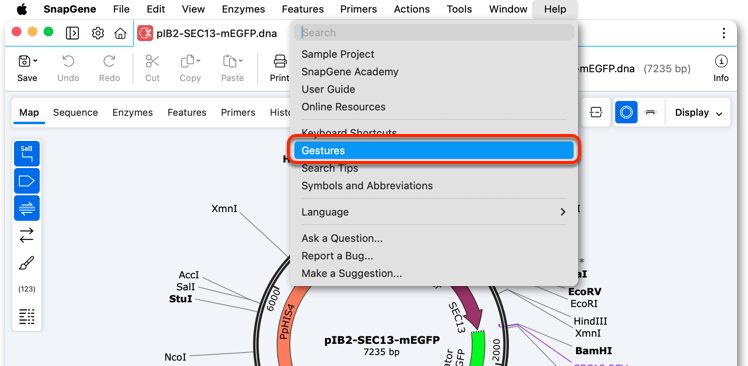Click the Print toolbar icon

point(280,61)
